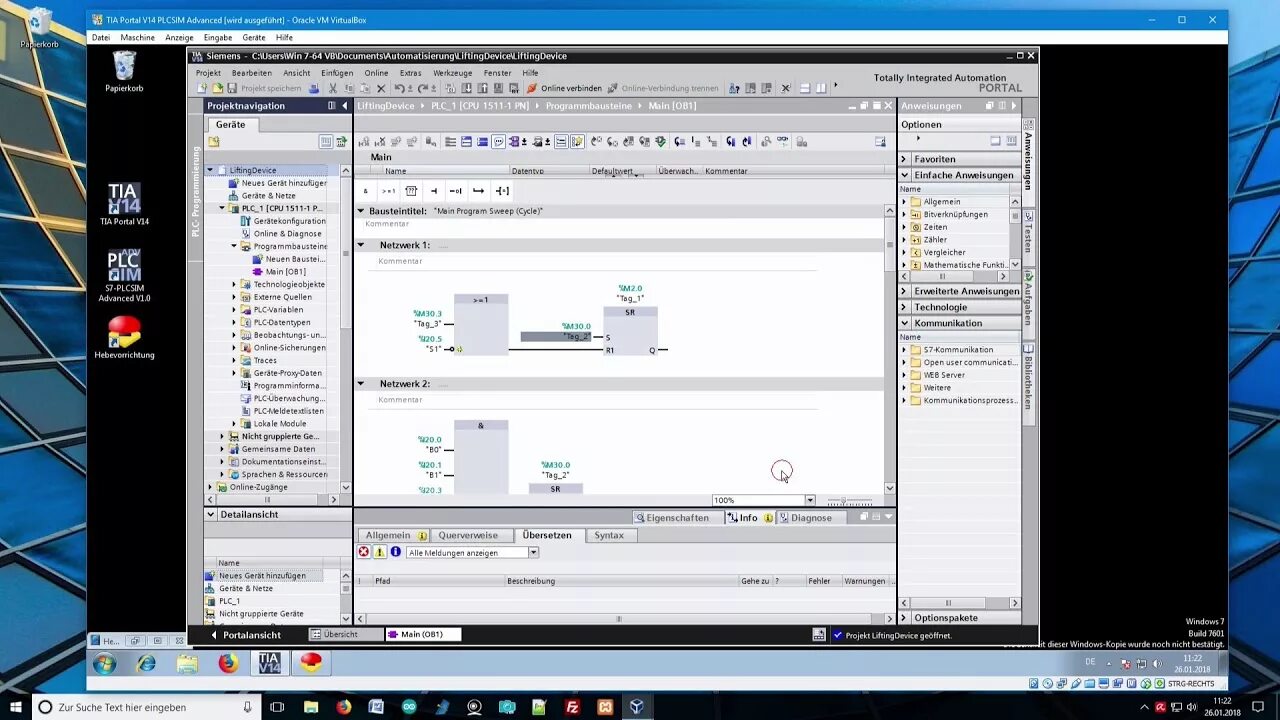The height and width of the screenshot is (720, 1280).
Task: Click the Online verbinden button
Action: [564, 88]
